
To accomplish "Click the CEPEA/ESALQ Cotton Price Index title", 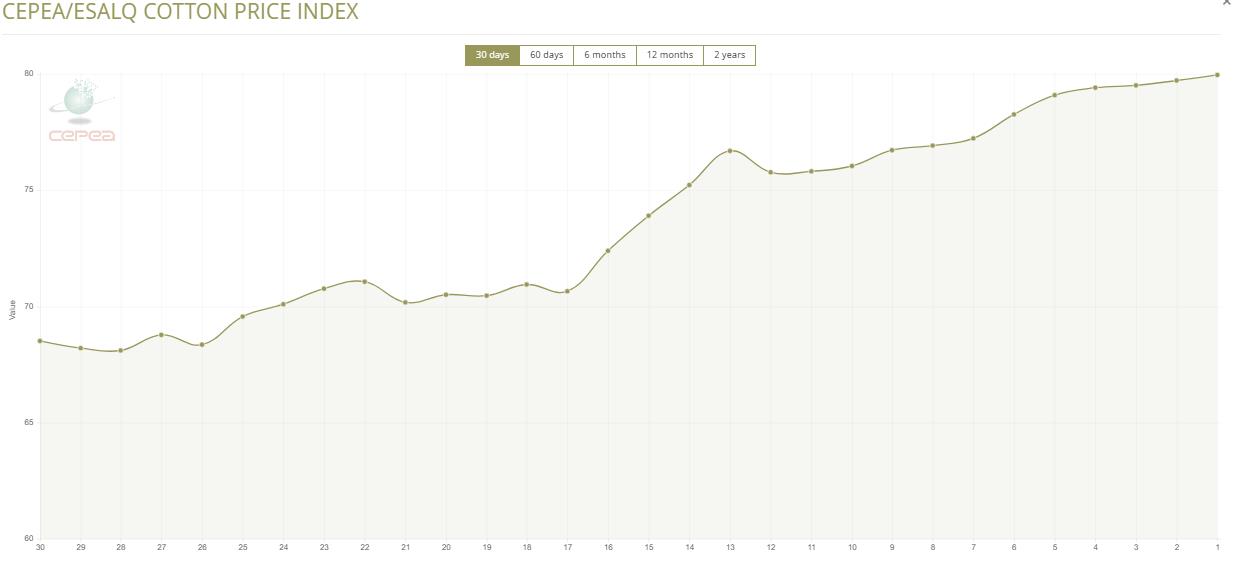I will coord(180,12).
